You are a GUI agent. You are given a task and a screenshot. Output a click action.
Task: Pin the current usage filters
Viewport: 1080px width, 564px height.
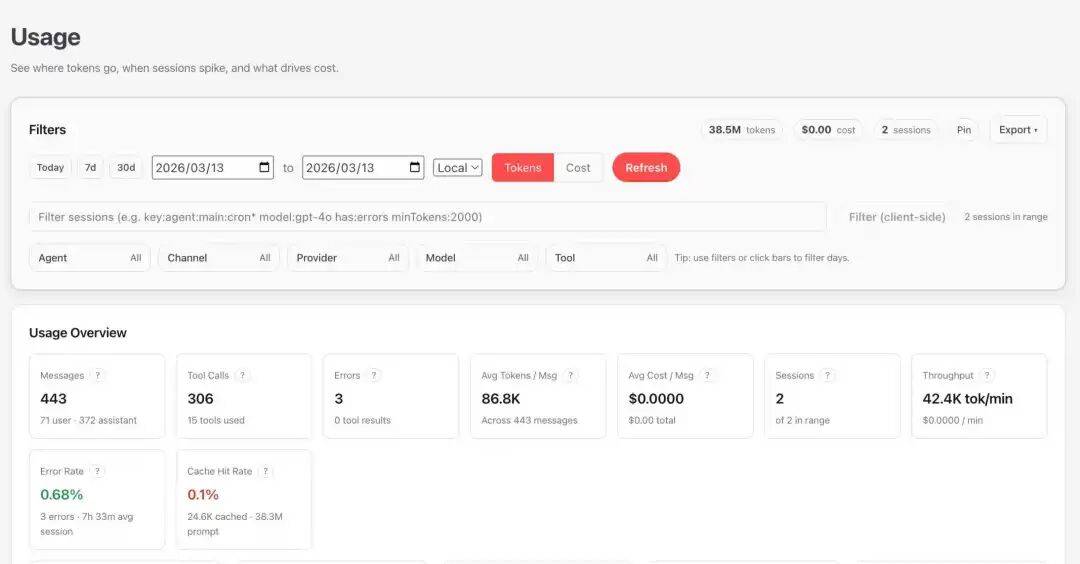(963, 130)
